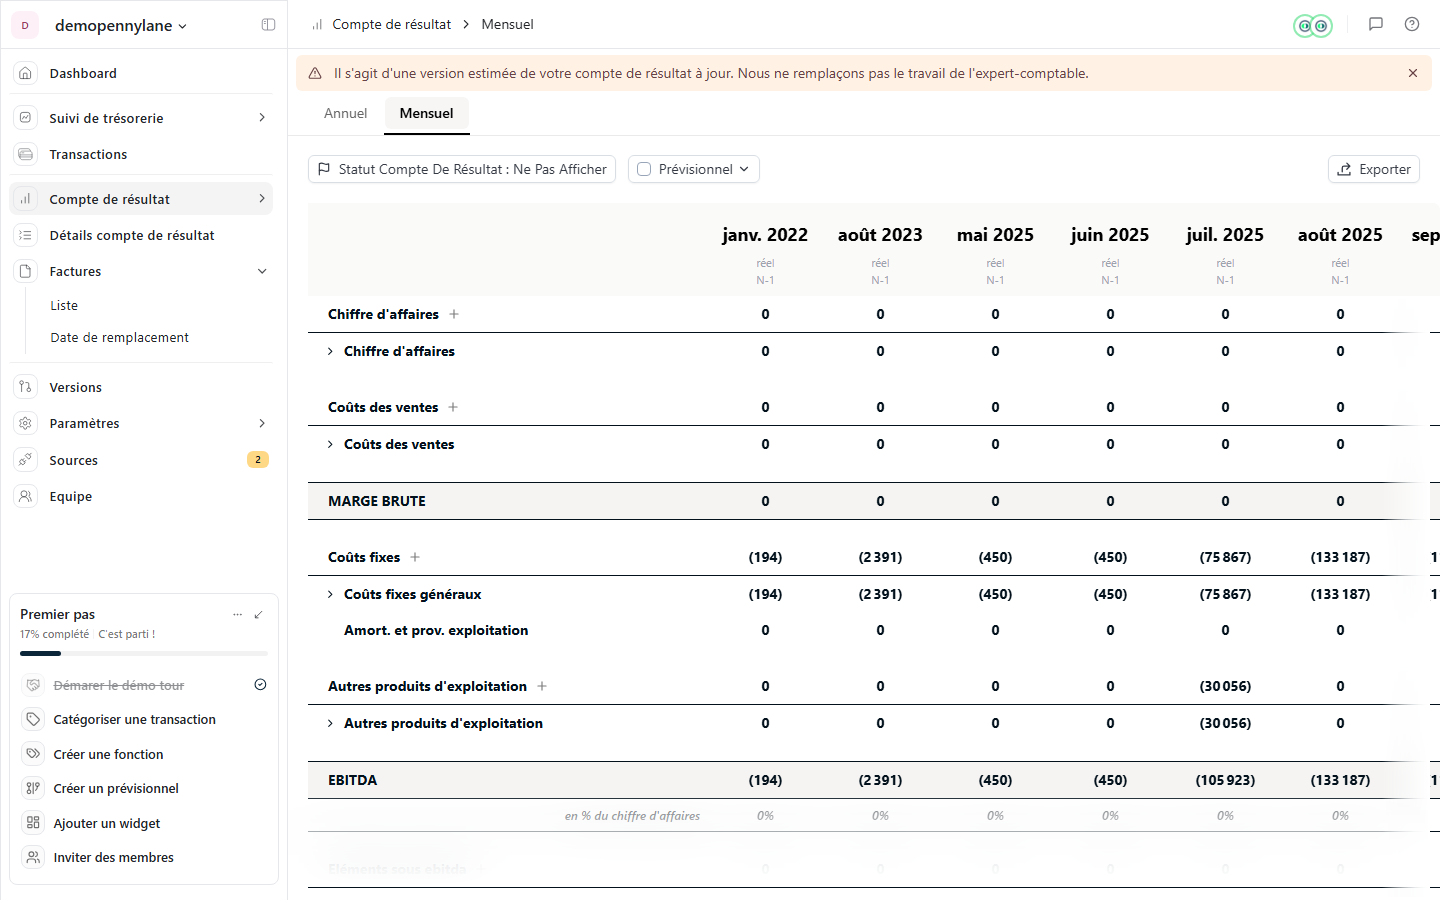Screen dimensions: 1440x900
Task: Expand the Compte de résultat sidebar chevron
Action: pyautogui.click(x=262, y=199)
